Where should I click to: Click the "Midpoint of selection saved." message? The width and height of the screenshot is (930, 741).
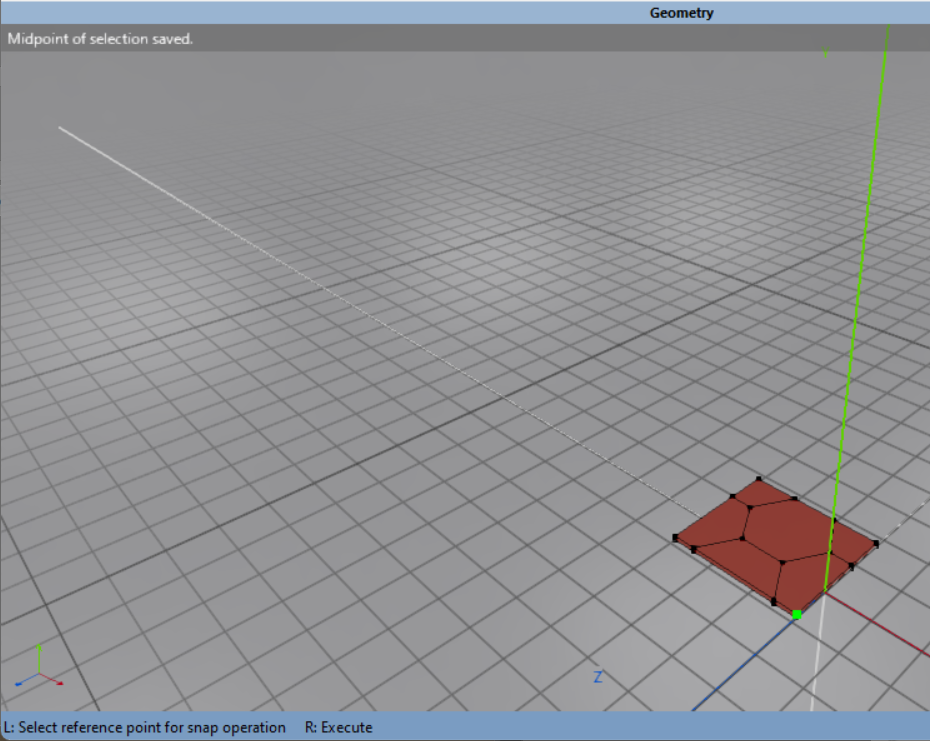(100, 39)
